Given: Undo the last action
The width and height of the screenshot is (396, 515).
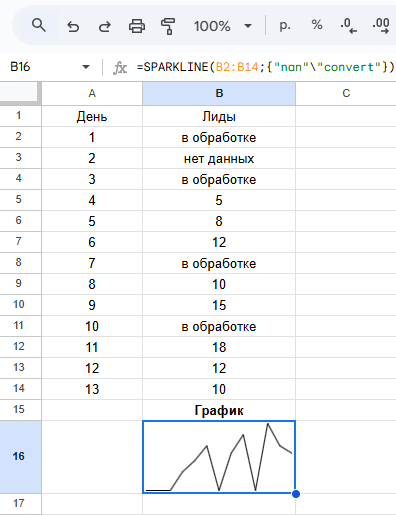Looking at the screenshot, I should tap(73, 26).
